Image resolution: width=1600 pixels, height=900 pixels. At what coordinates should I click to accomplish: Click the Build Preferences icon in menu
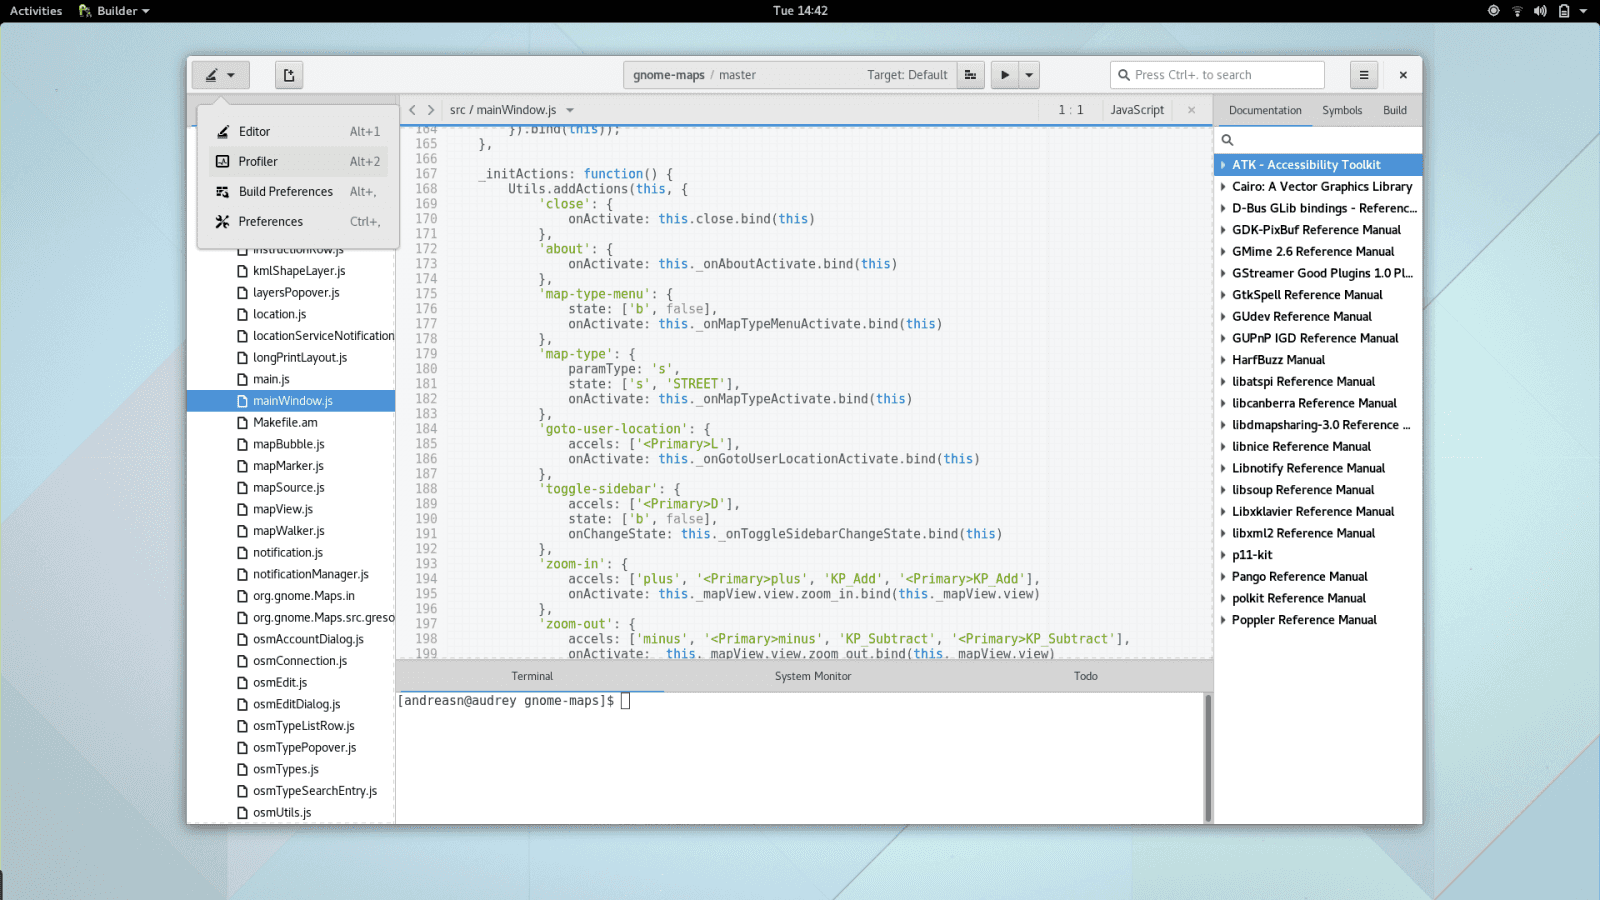[223, 191]
